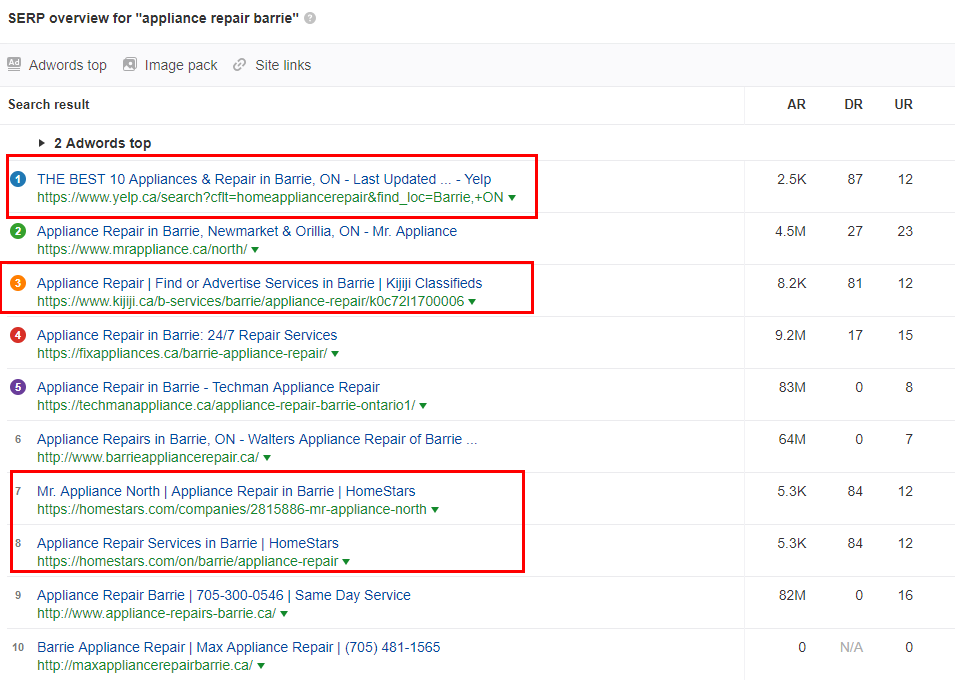Open dropdown arrow next to kijiji.ca URL

point(472,302)
